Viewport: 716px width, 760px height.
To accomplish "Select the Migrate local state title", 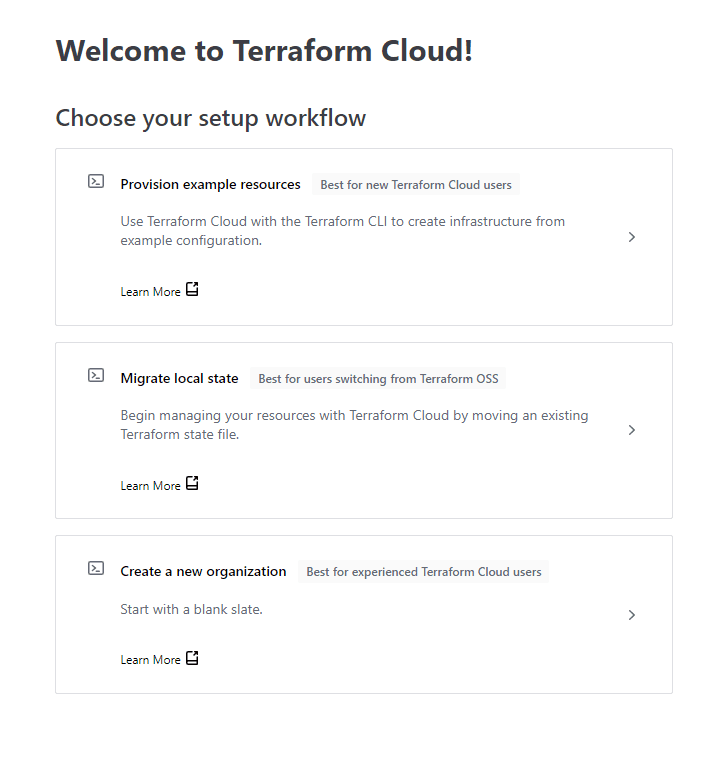I will 179,379.
